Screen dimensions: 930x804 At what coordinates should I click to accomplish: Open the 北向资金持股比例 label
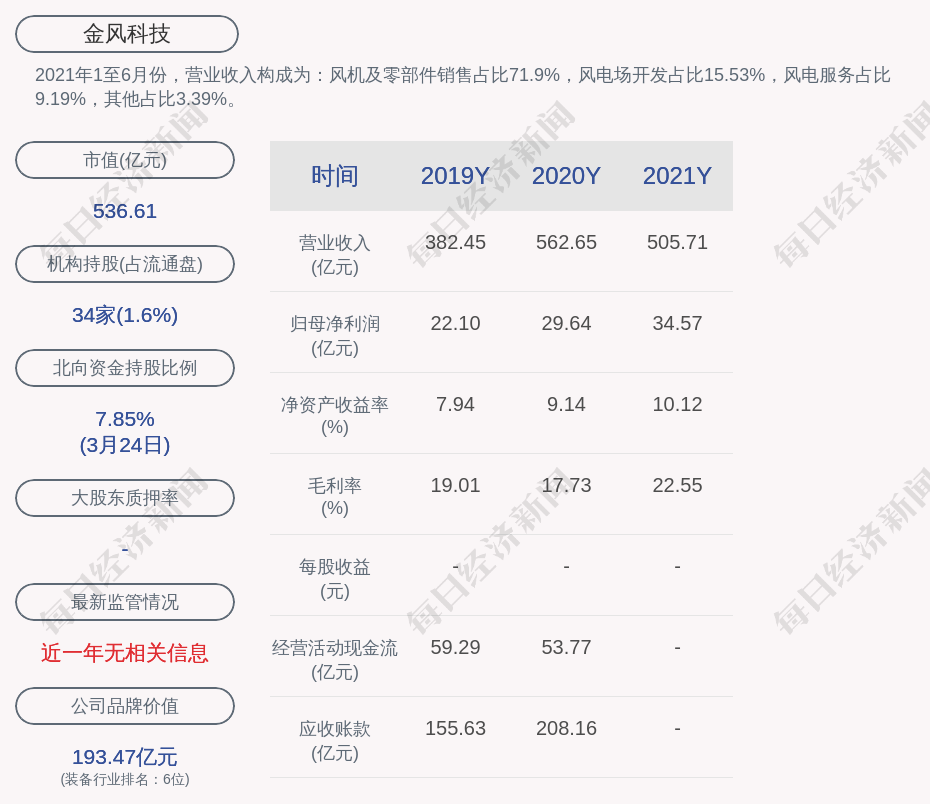(125, 368)
